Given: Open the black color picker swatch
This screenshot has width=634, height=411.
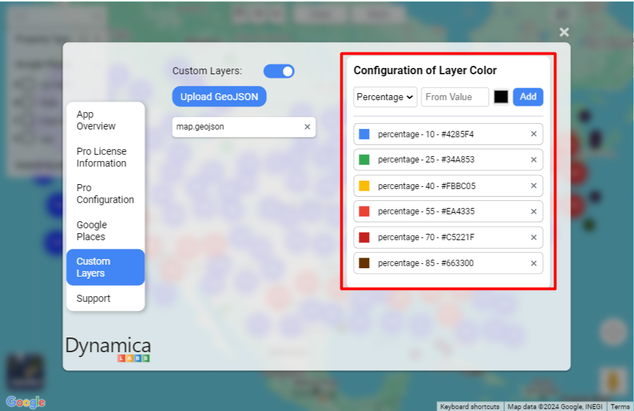Looking at the screenshot, I should click(501, 97).
